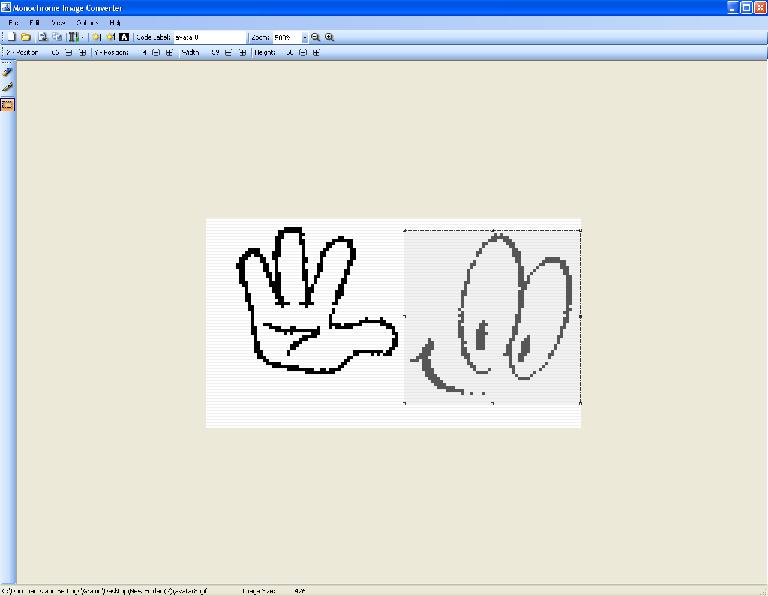Decrease Y-Position with the minus button
Image resolution: width=768 pixels, height=596 pixels.
point(156,52)
